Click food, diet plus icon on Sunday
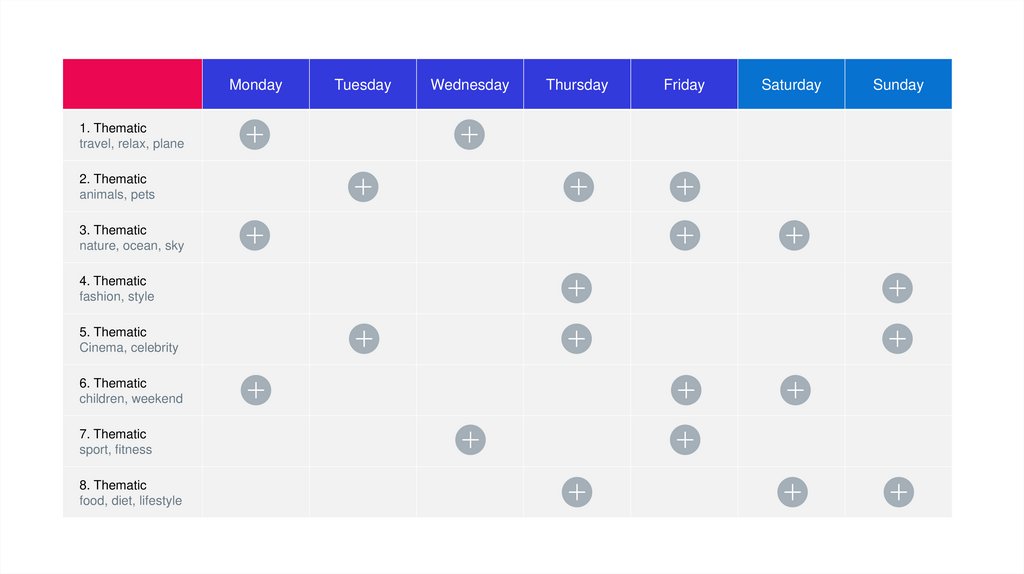1024x574 pixels. pos(899,492)
